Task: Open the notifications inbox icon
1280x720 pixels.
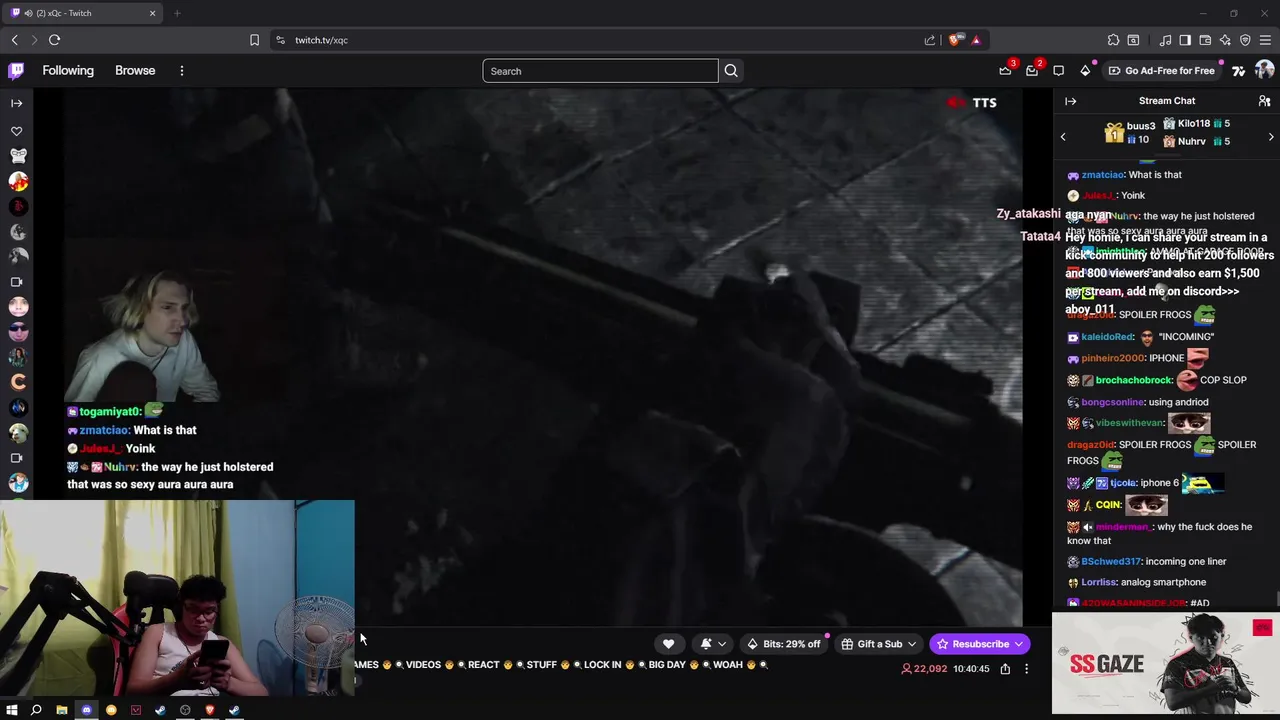Action: (x=1032, y=71)
